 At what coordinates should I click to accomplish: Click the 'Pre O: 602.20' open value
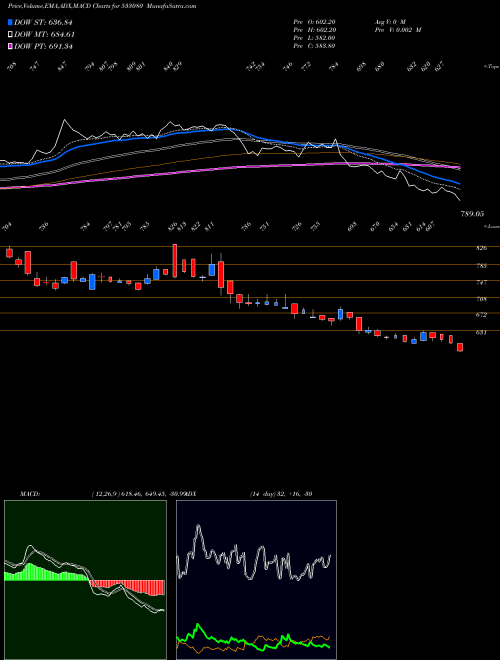tap(314, 21)
